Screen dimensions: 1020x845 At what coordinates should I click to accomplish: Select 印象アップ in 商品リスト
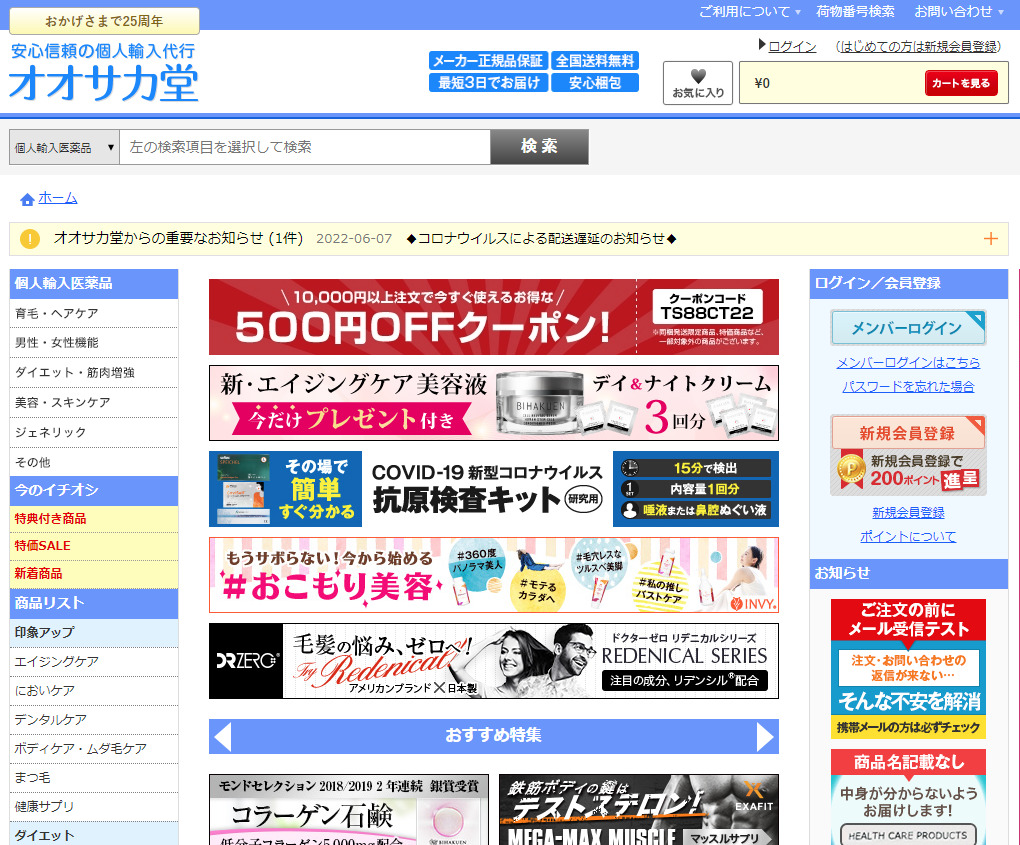click(x=94, y=632)
